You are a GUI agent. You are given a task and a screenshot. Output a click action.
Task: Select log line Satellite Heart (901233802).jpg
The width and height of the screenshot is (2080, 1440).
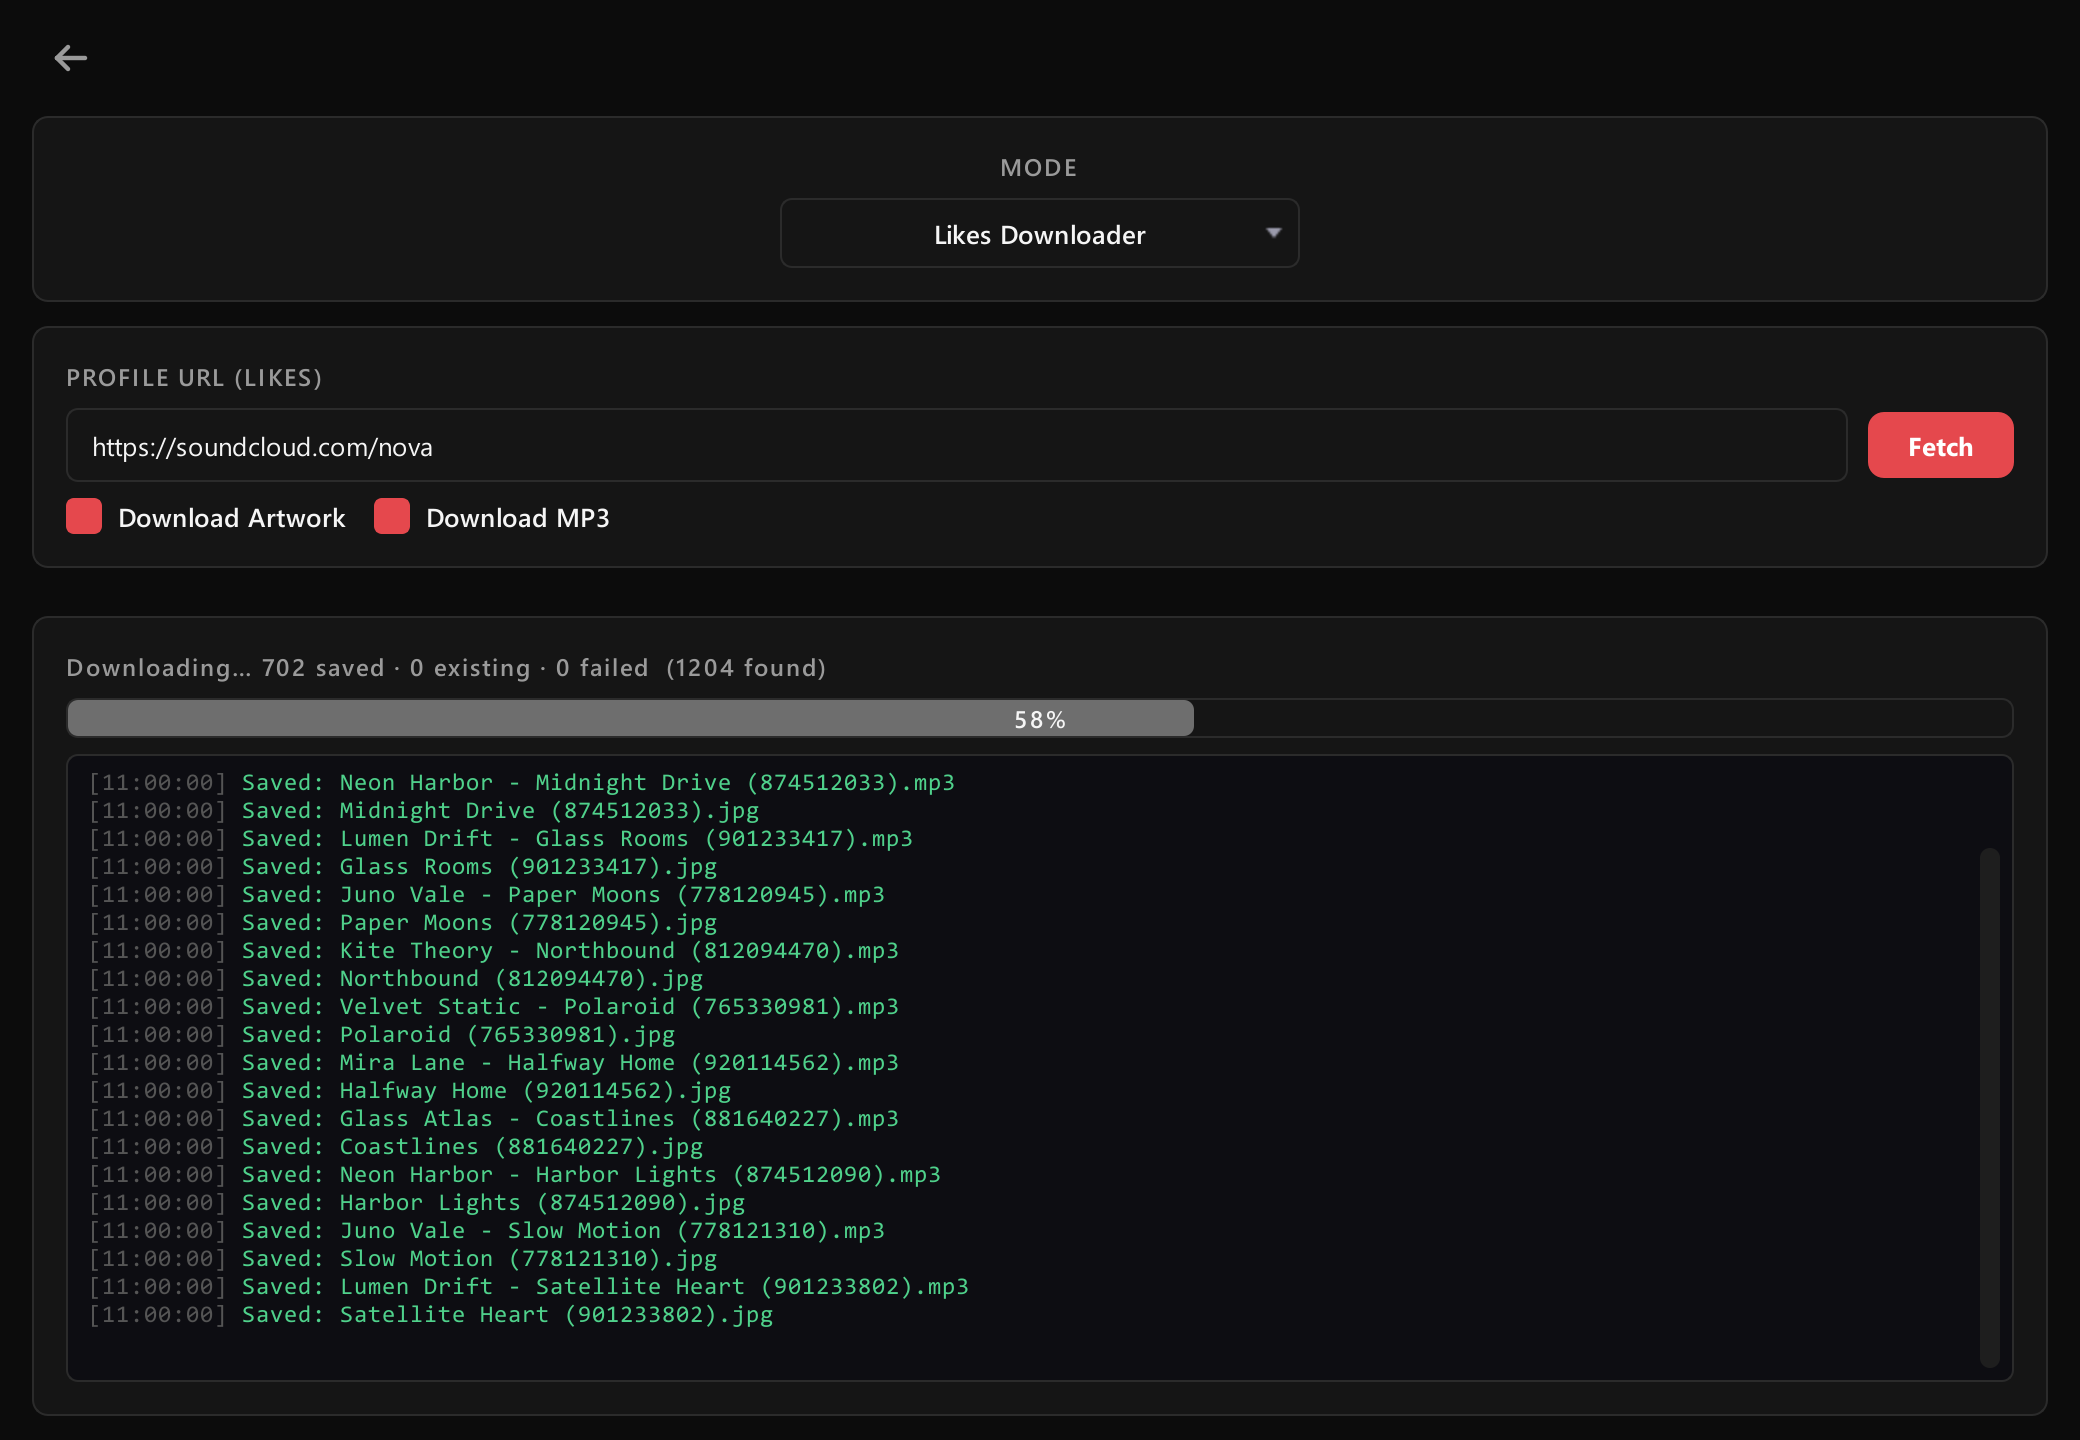[x=431, y=1315]
